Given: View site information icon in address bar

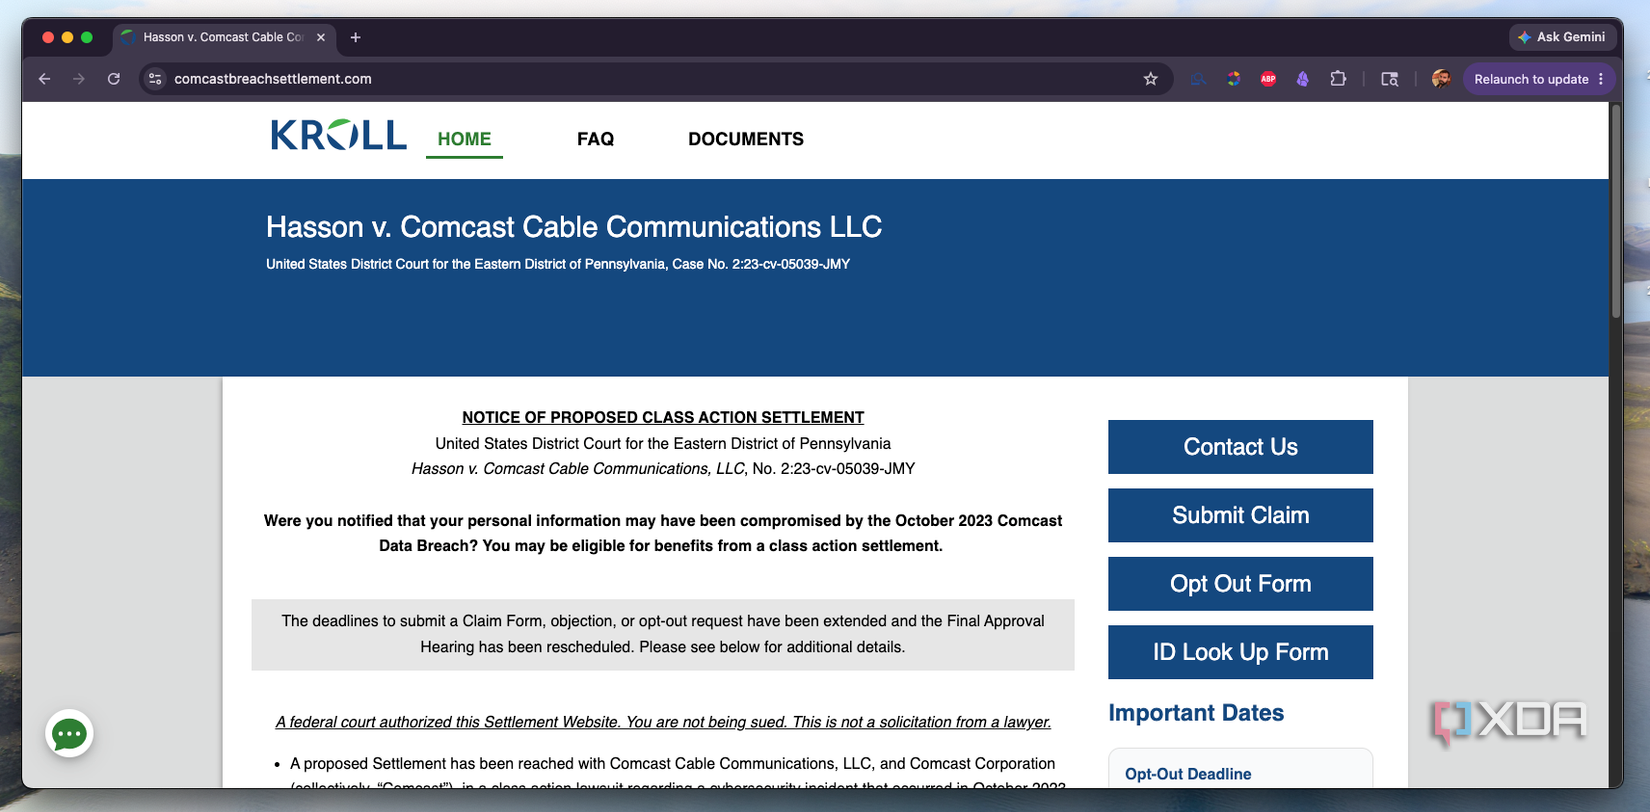Looking at the screenshot, I should tap(155, 79).
